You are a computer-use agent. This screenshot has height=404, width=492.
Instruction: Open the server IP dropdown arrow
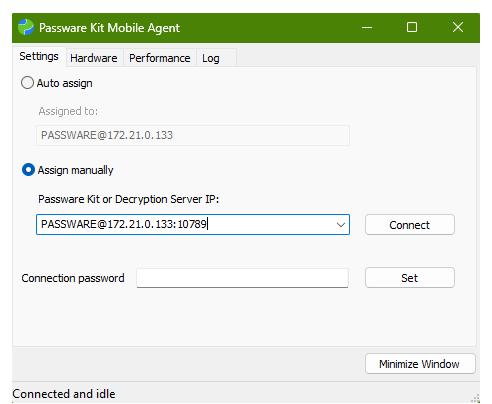(x=340, y=225)
